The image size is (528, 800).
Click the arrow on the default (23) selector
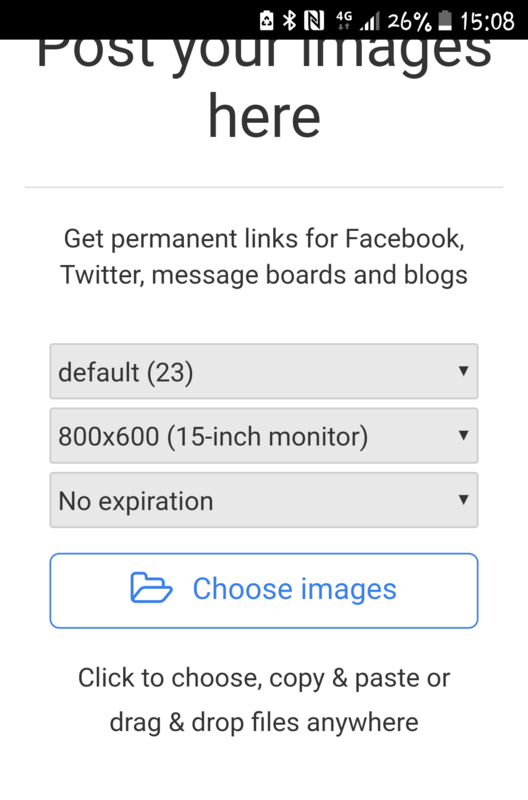click(x=463, y=371)
